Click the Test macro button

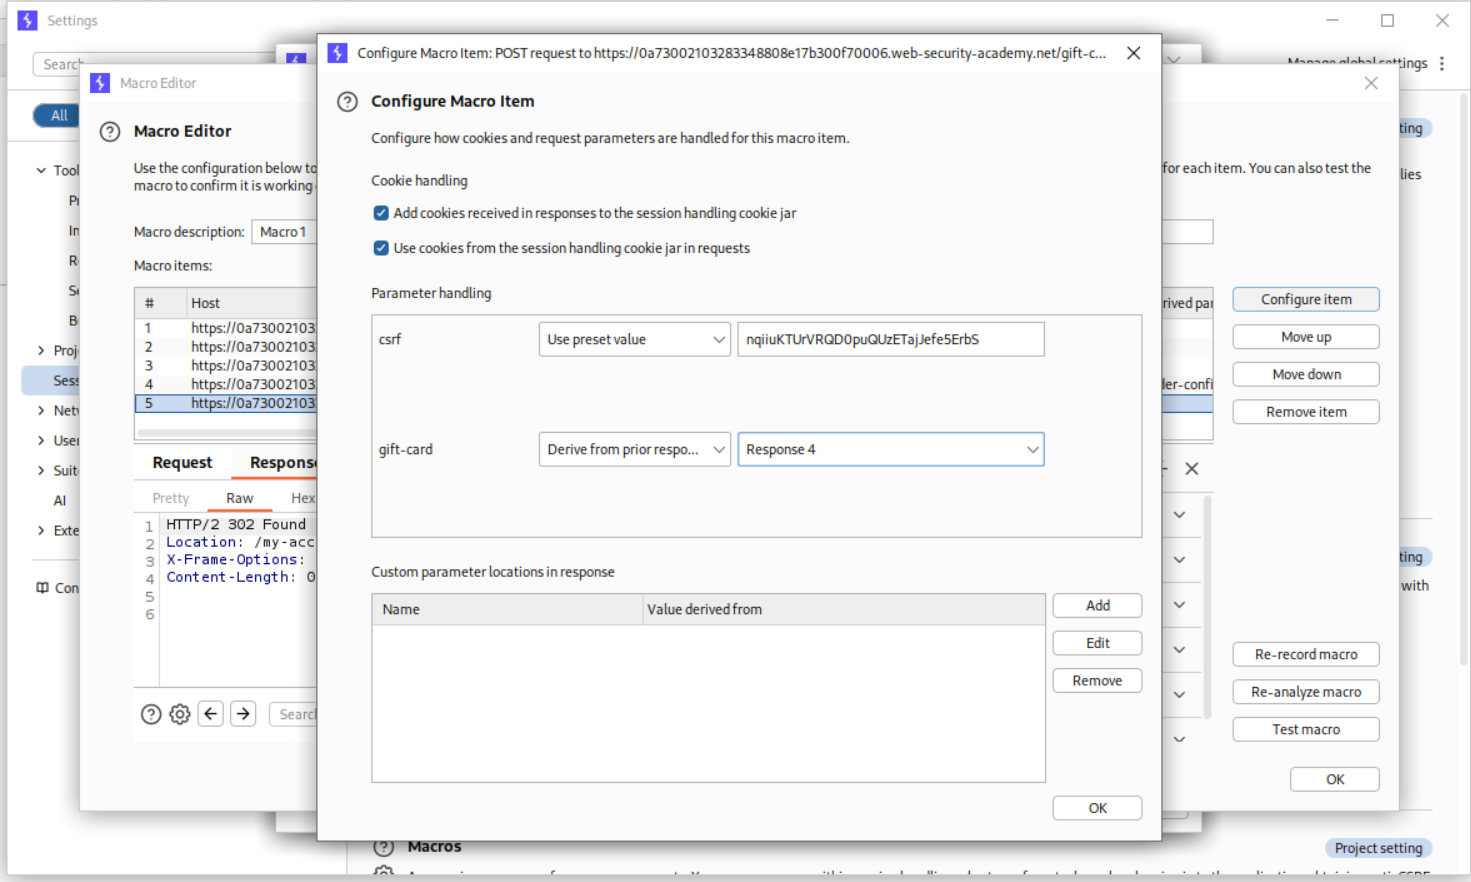coord(1305,730)
